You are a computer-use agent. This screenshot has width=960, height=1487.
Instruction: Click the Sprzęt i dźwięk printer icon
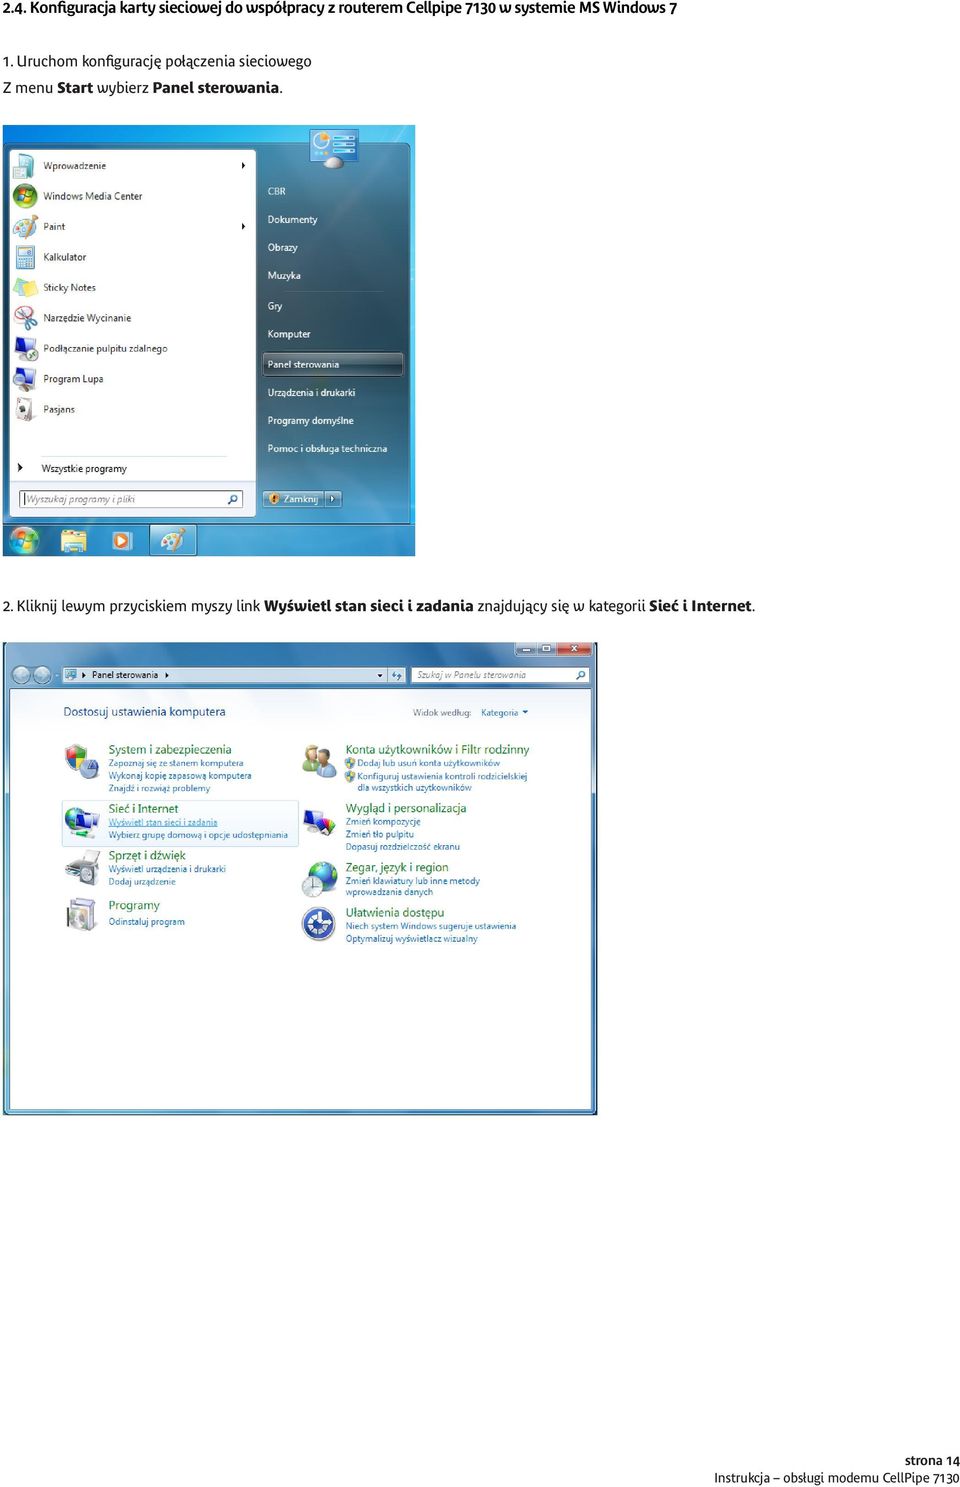81,869
